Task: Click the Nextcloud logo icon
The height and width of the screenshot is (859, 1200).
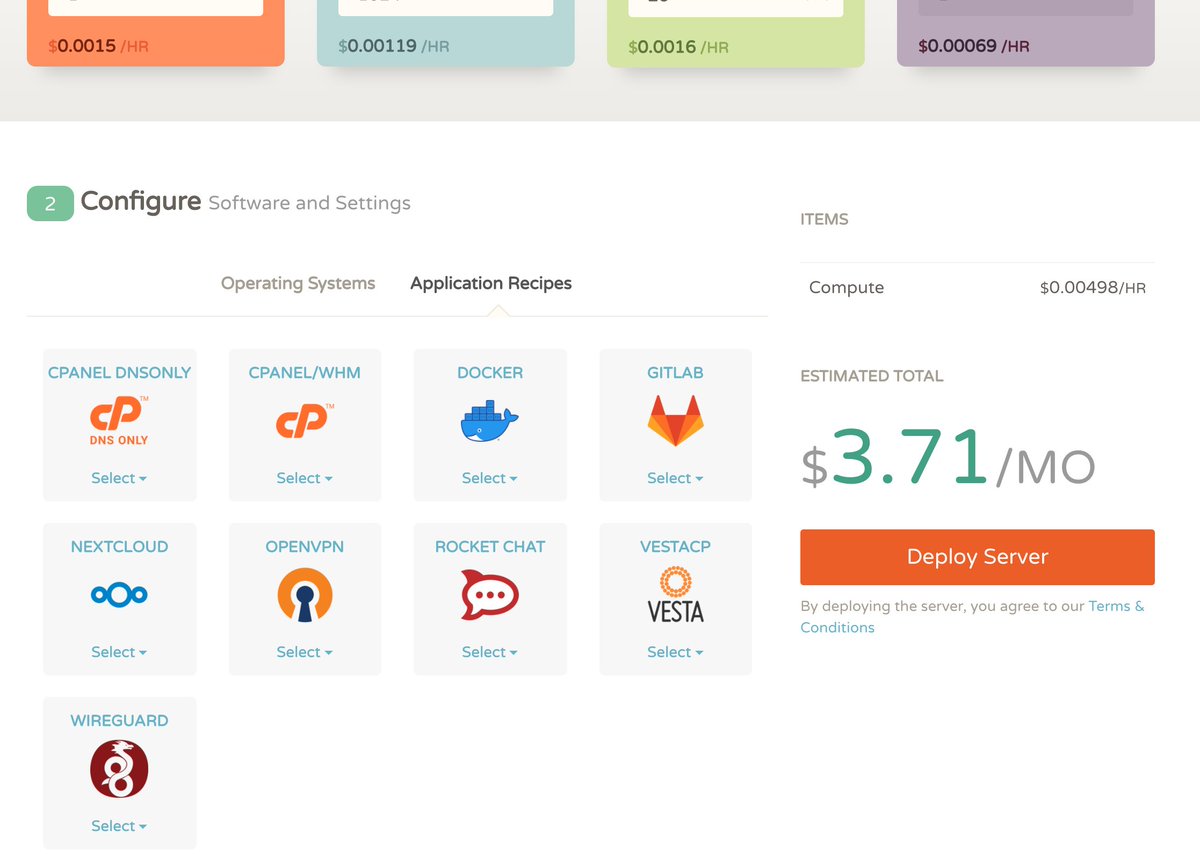Action: [119, 595]
